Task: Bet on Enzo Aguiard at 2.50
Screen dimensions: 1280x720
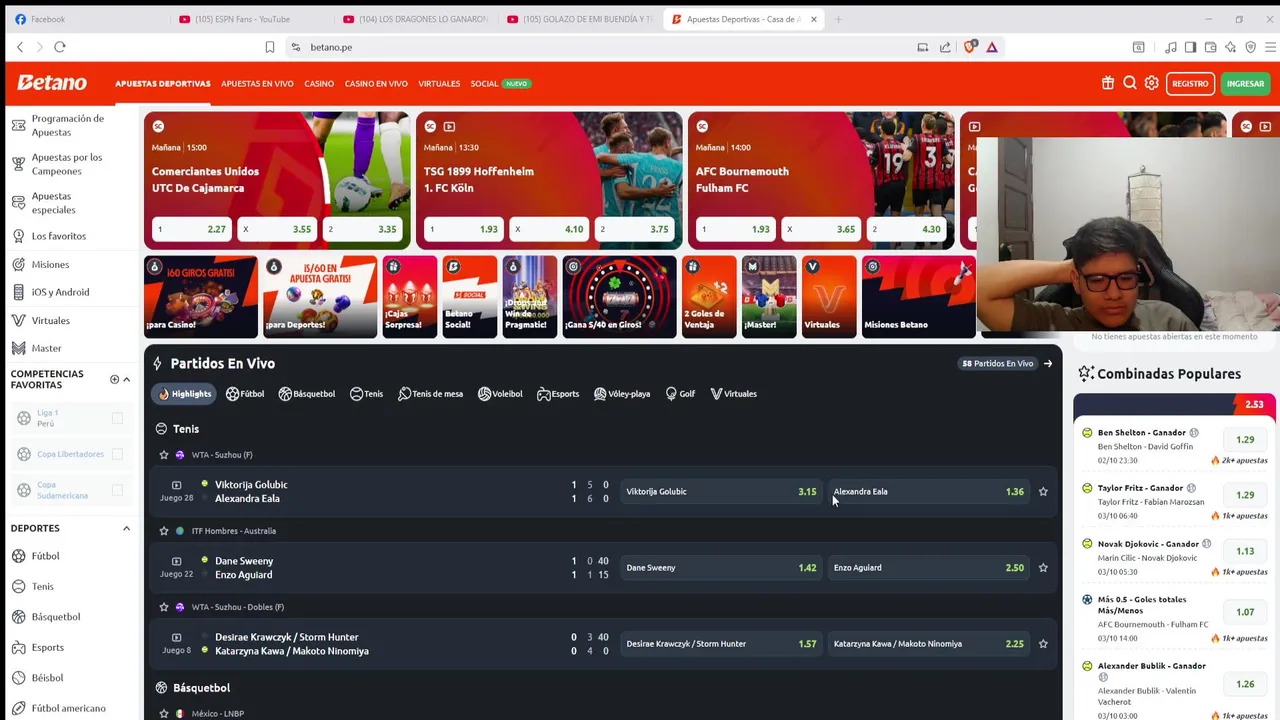Action: (x=929, y=568)
